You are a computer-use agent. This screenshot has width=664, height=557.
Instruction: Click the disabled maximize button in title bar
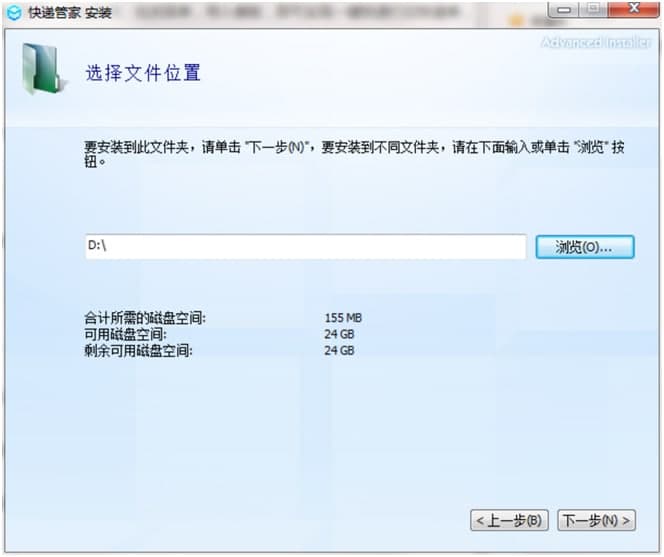point(594,9)
